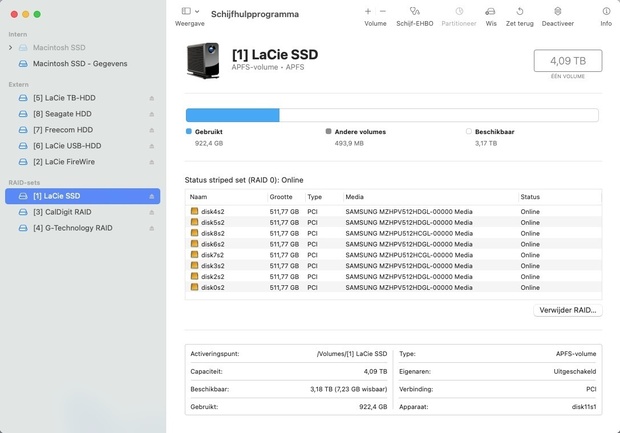Click the disk4s2 orange disk icon

(194, 211)
